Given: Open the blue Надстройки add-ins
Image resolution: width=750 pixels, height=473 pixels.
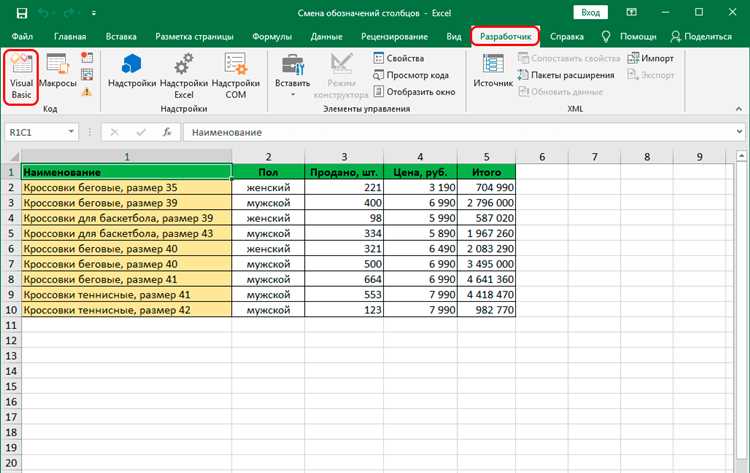Looking at the screenshot, I should [132, 71].
